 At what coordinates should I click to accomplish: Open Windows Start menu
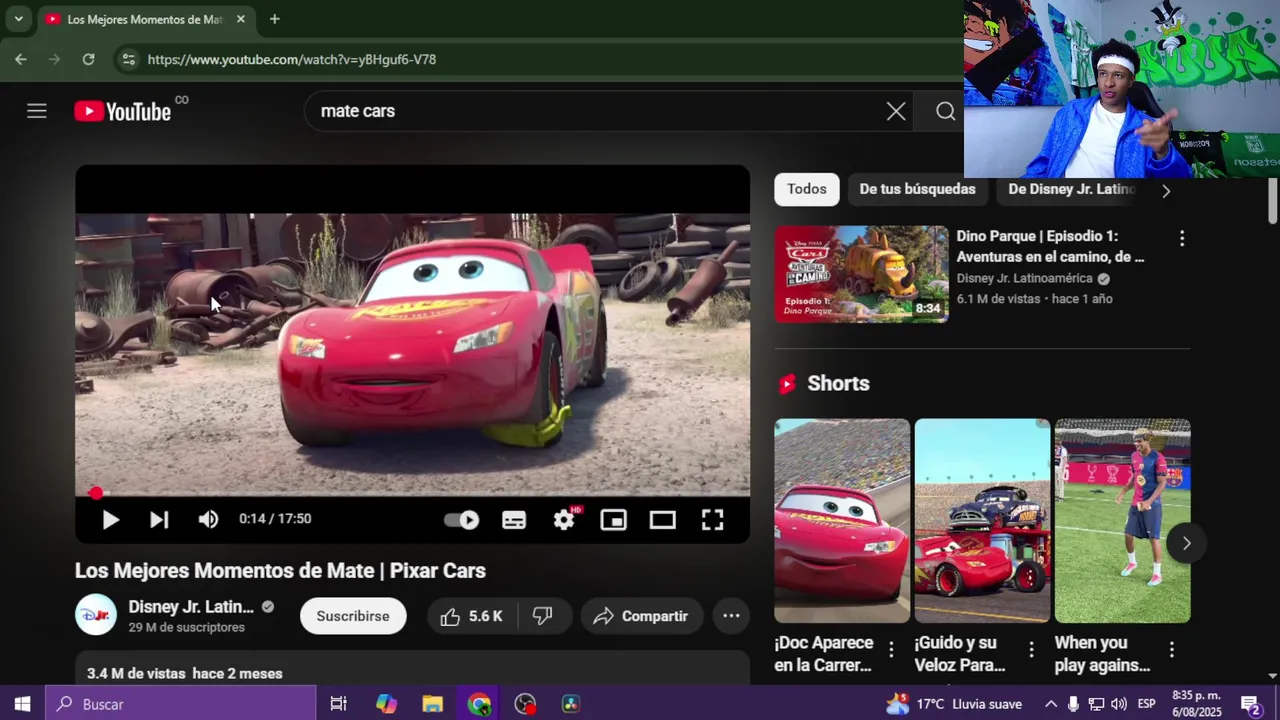(x=22, y=704)
